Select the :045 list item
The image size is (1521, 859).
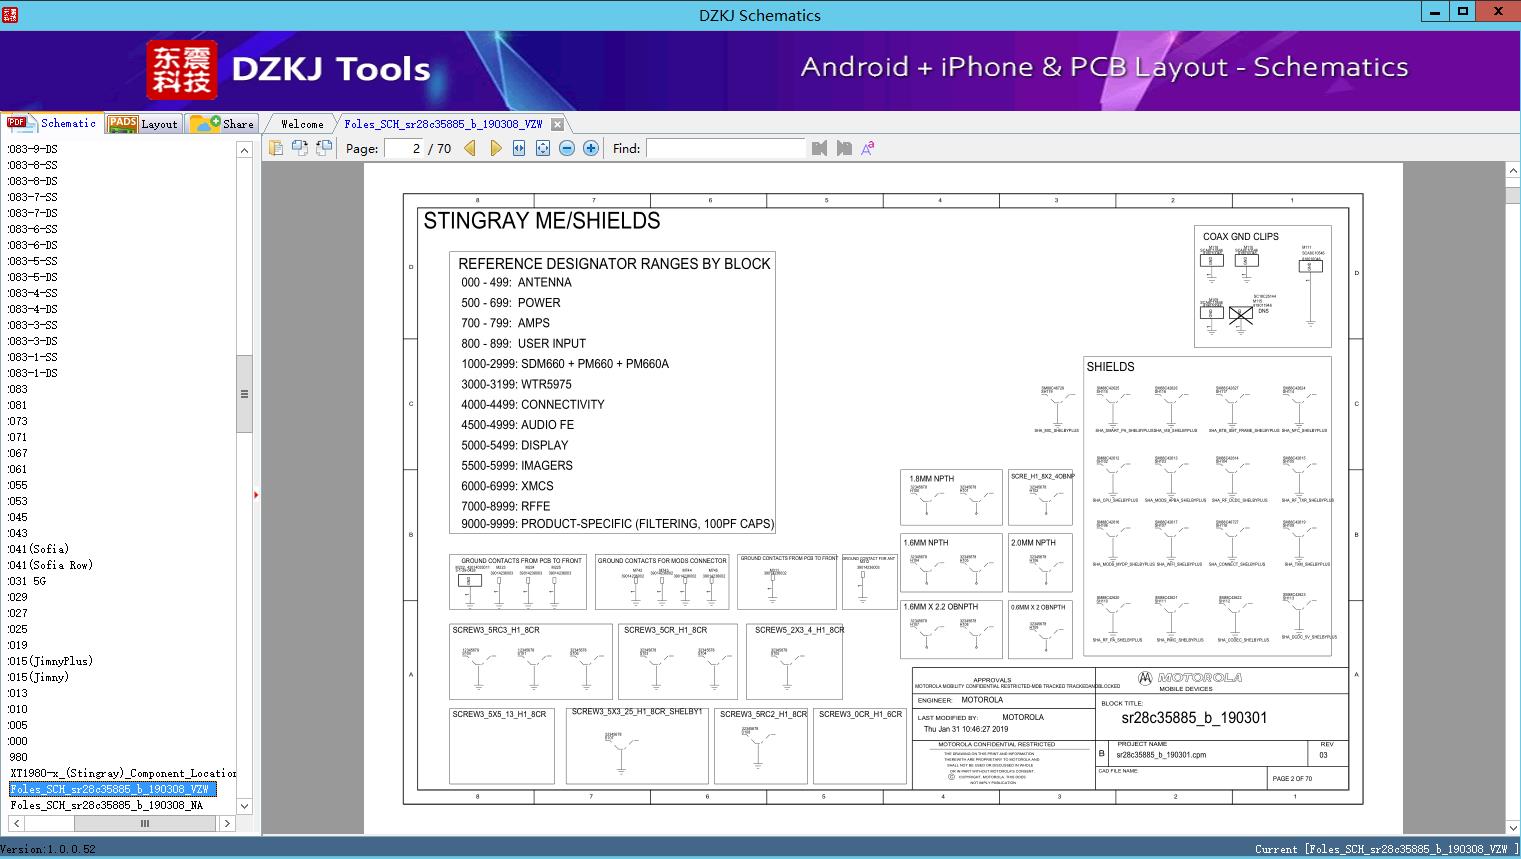pyautogui.click(x=18, y=517)
